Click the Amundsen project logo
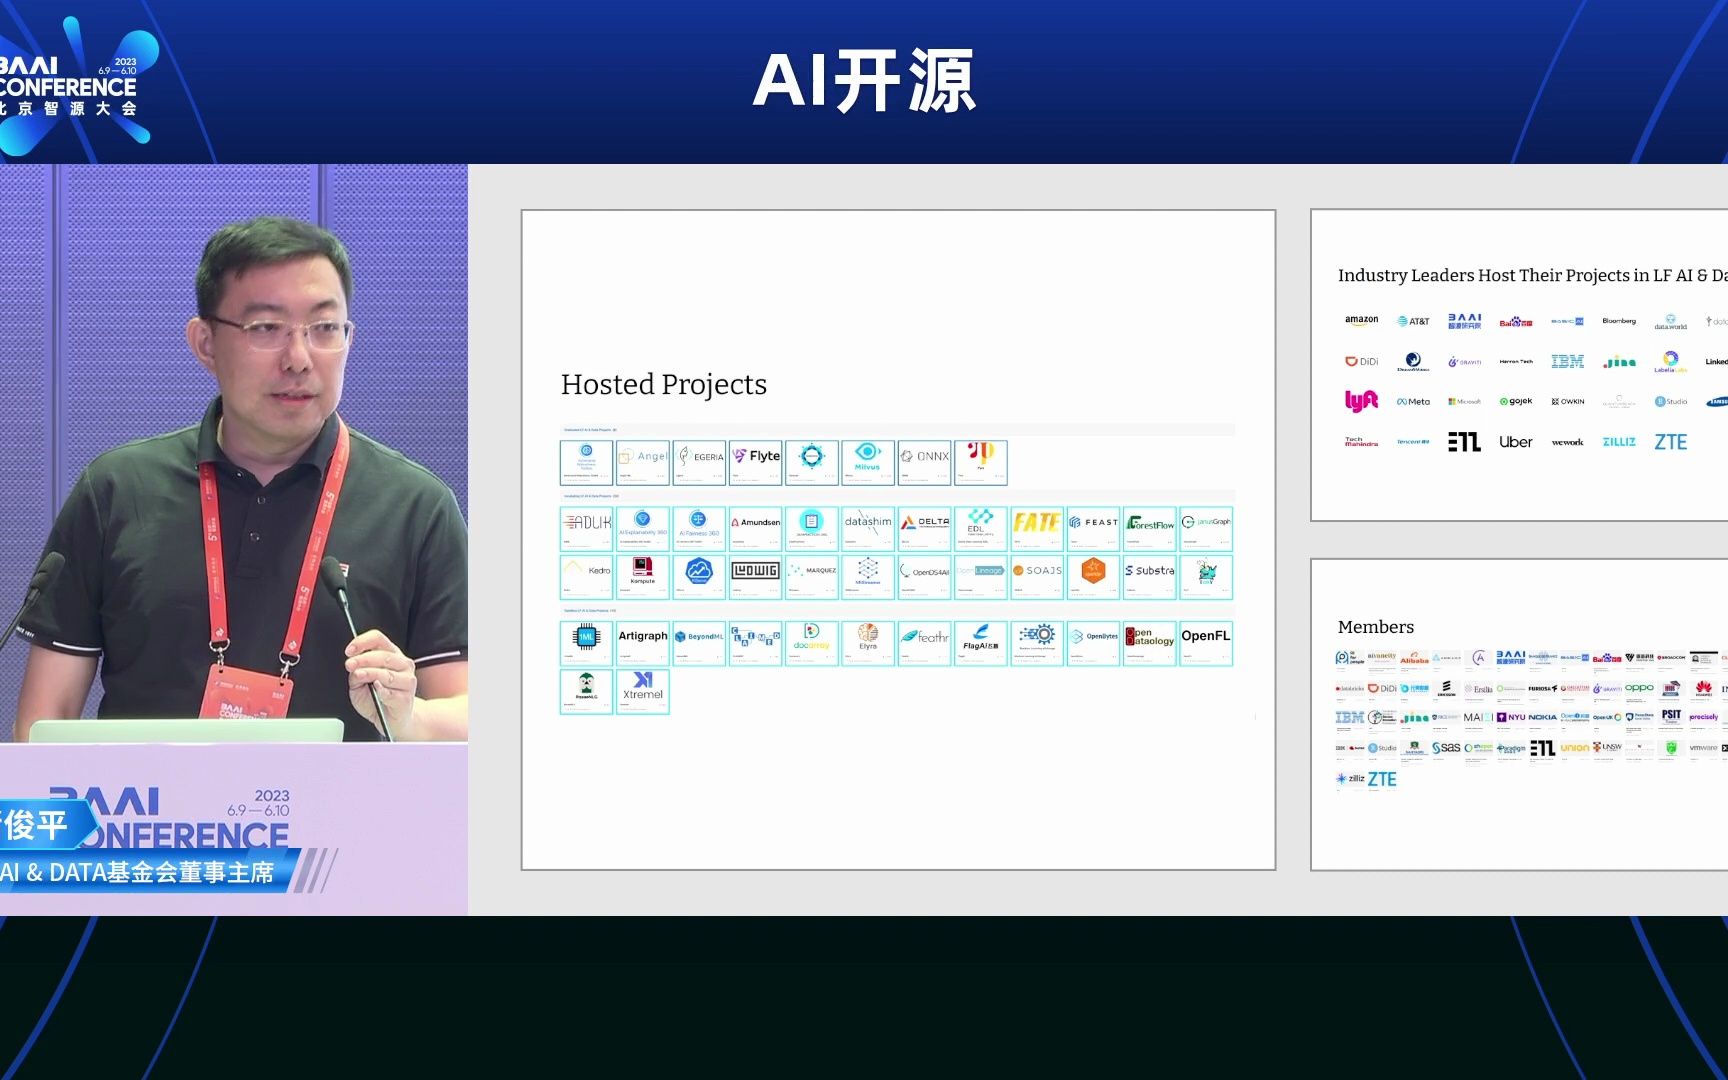The width and height of the screenshot is (1728, 1080). pos(755,528)
